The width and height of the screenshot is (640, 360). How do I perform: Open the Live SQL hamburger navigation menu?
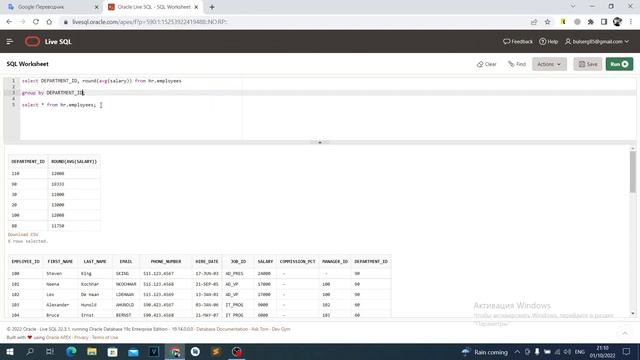click(10, 42)
